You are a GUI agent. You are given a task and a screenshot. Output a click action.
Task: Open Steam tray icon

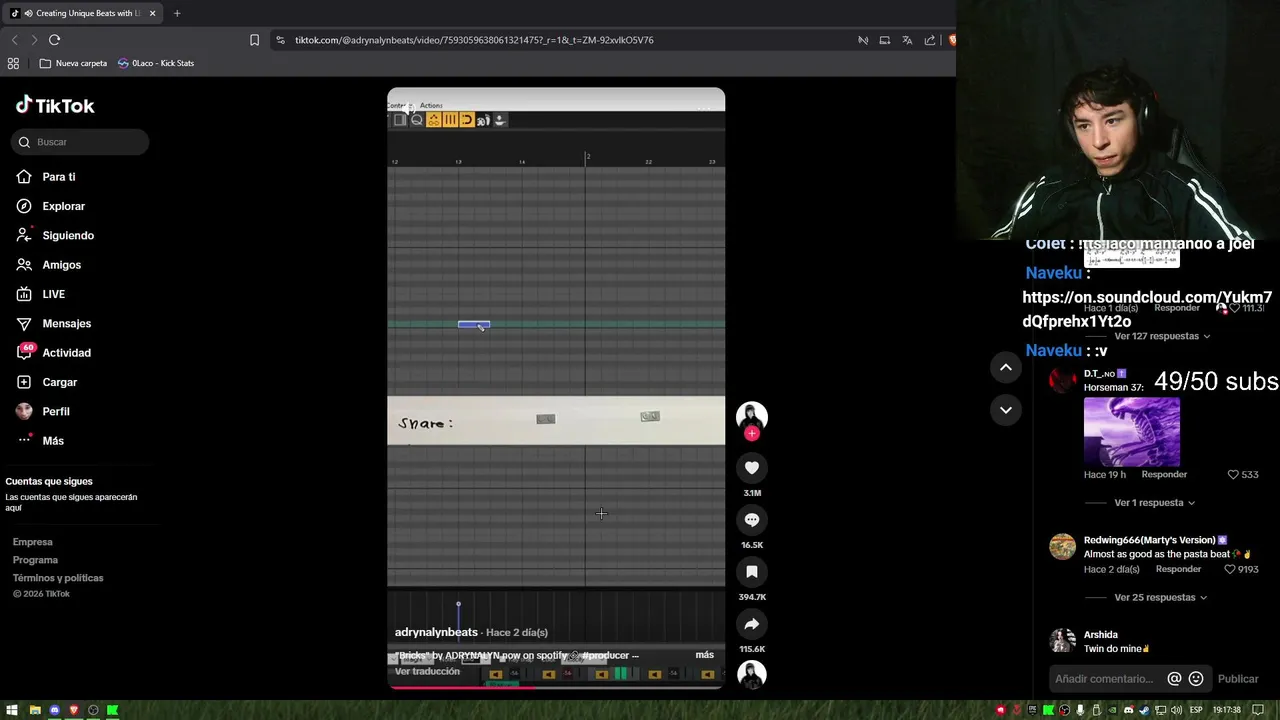[x=1145, y=710]
